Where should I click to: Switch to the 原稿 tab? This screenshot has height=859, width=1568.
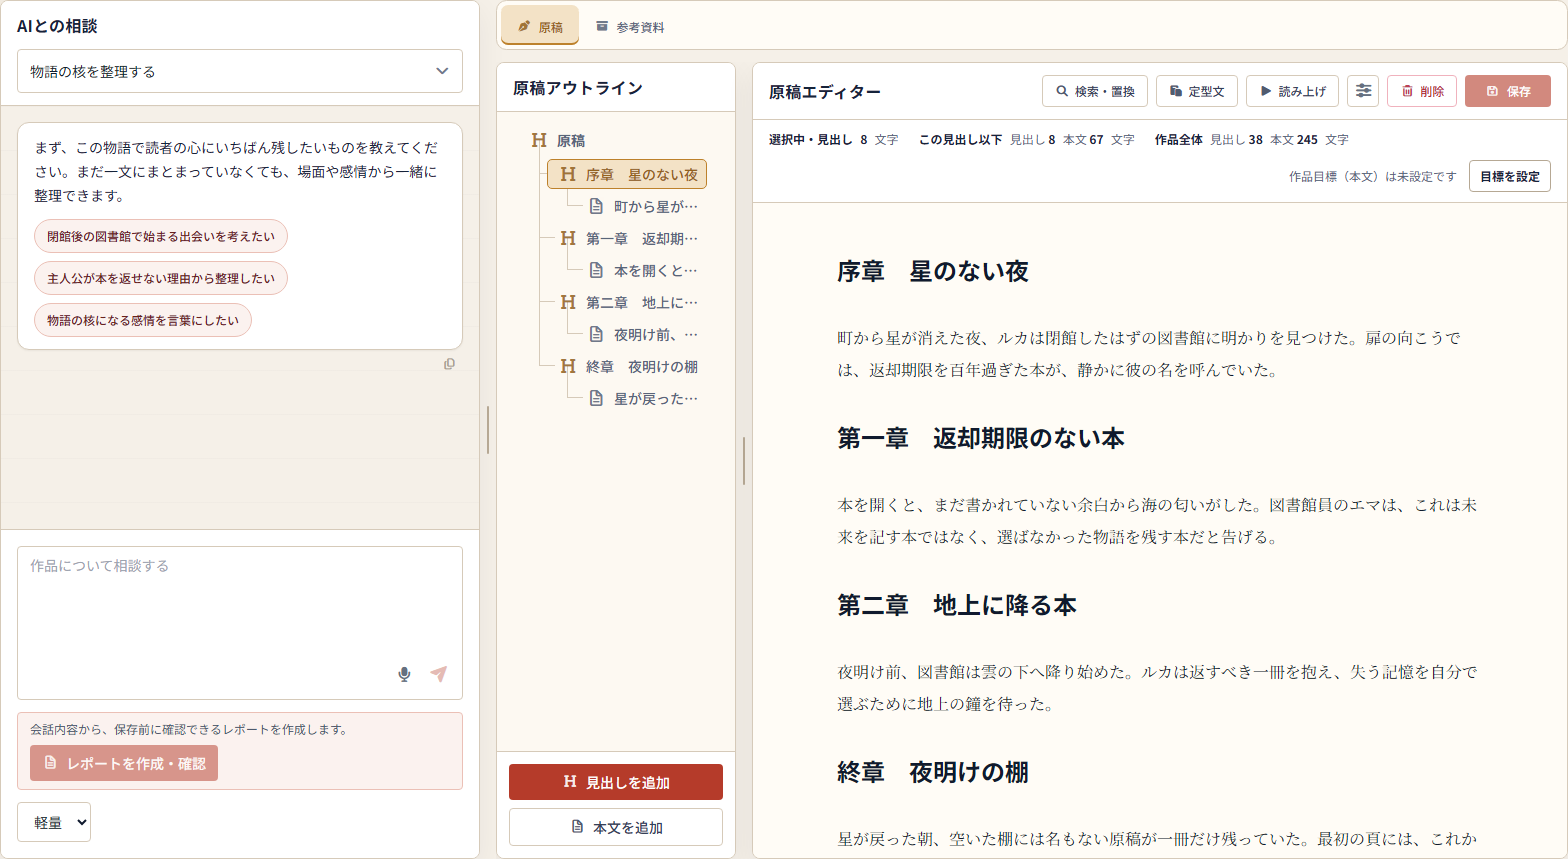click(x=540, y=26)
